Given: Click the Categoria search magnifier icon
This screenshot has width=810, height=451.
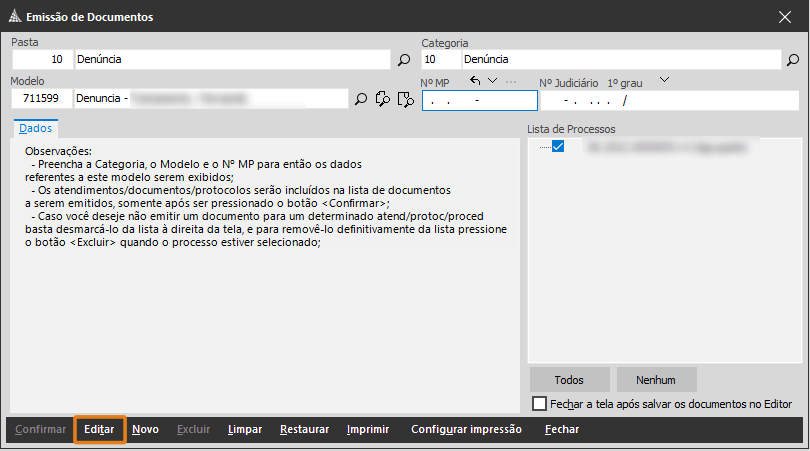Looking at the screenshot, I should pyautogui.click(x=792, y=60).
